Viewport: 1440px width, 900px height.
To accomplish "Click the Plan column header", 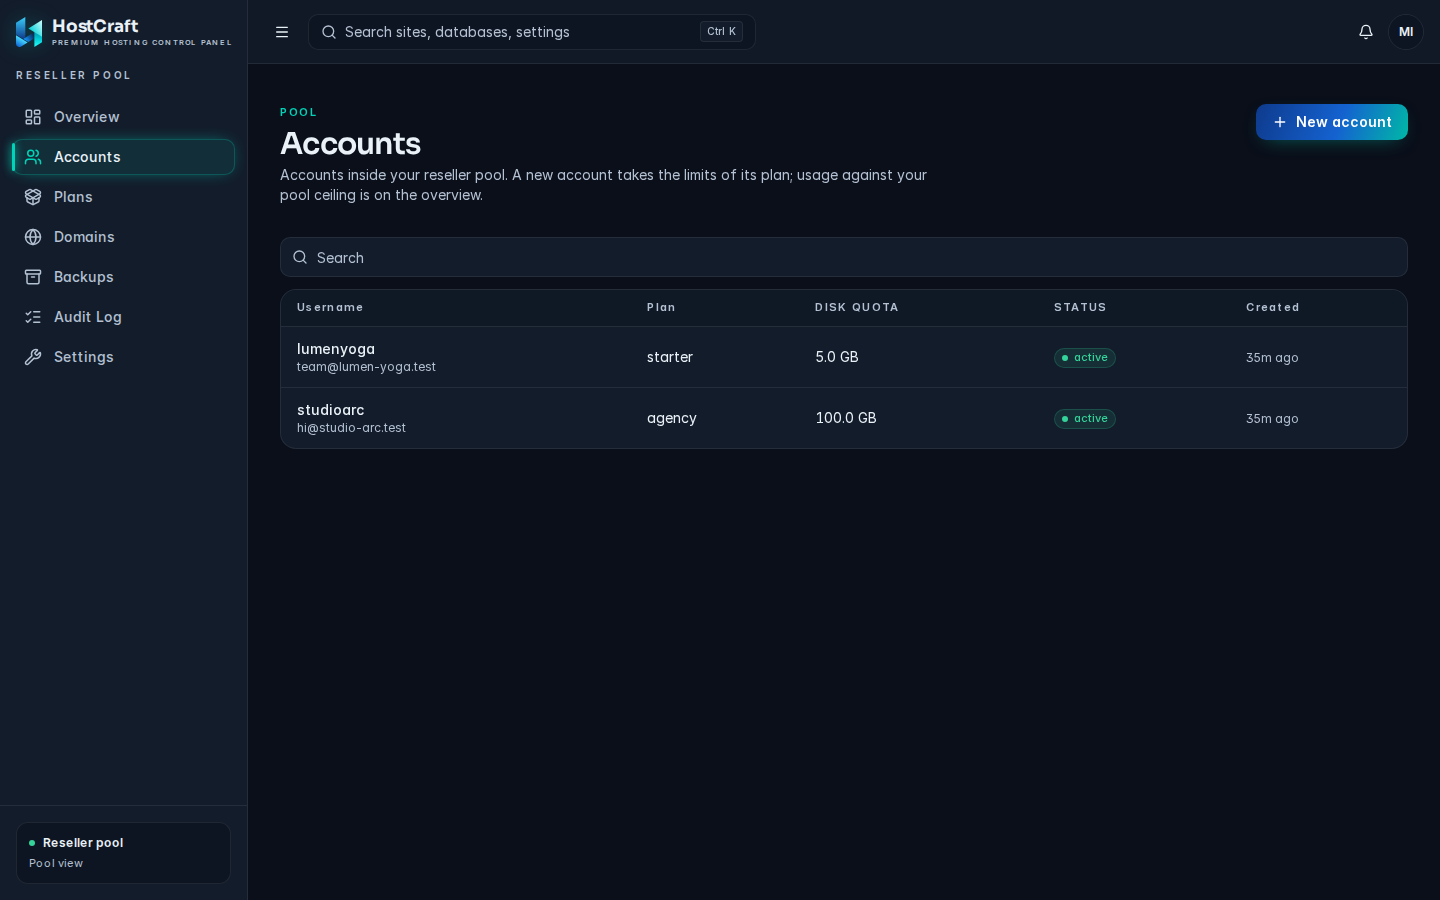I will pyautogui.click(x=661, y=307).
